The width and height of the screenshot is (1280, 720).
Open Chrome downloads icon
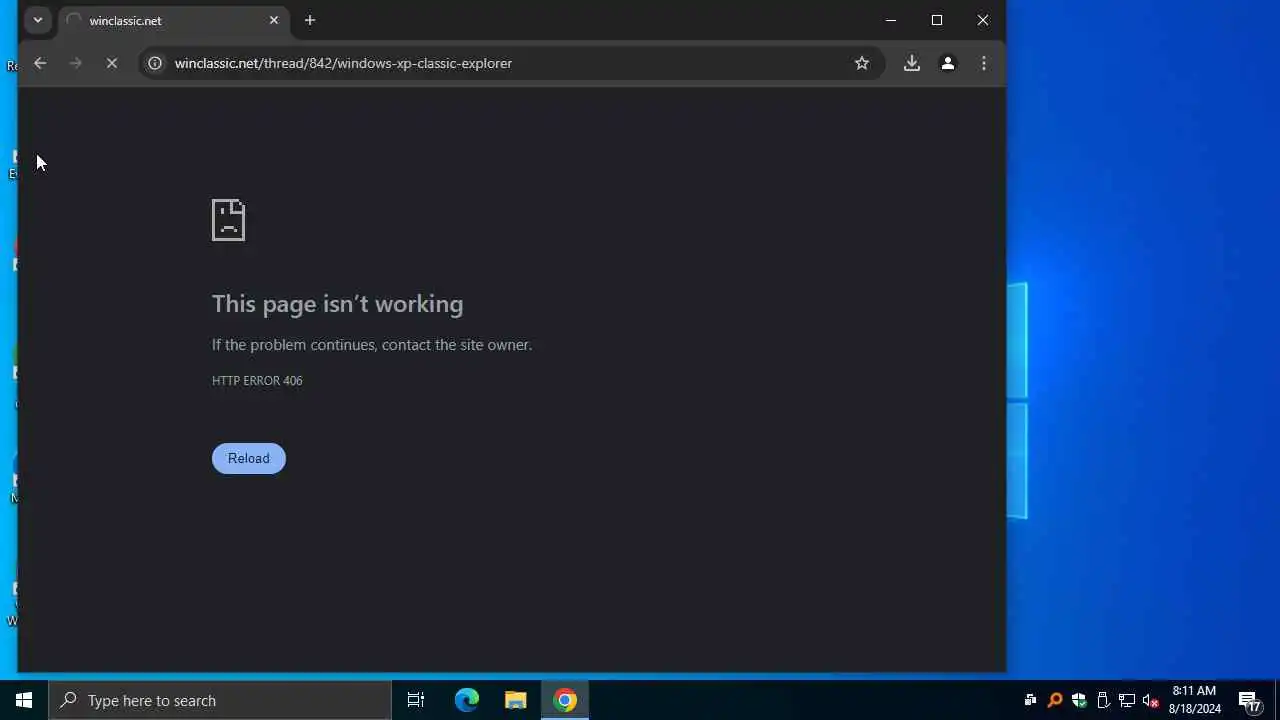click(912, 63)
